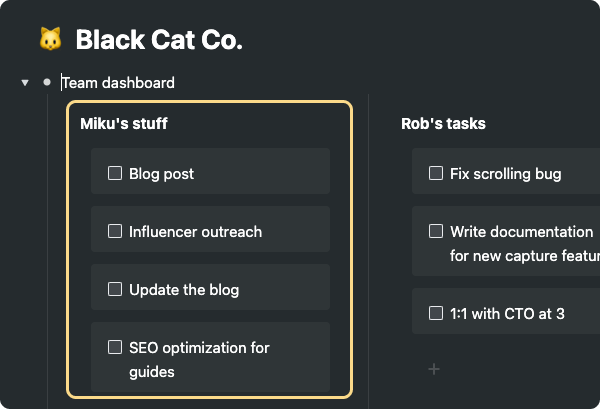Tick the Influencer outreach checkbox
The width and height of the screenshot is (600, 409).
pyautogui.click(x=115, y=232)
